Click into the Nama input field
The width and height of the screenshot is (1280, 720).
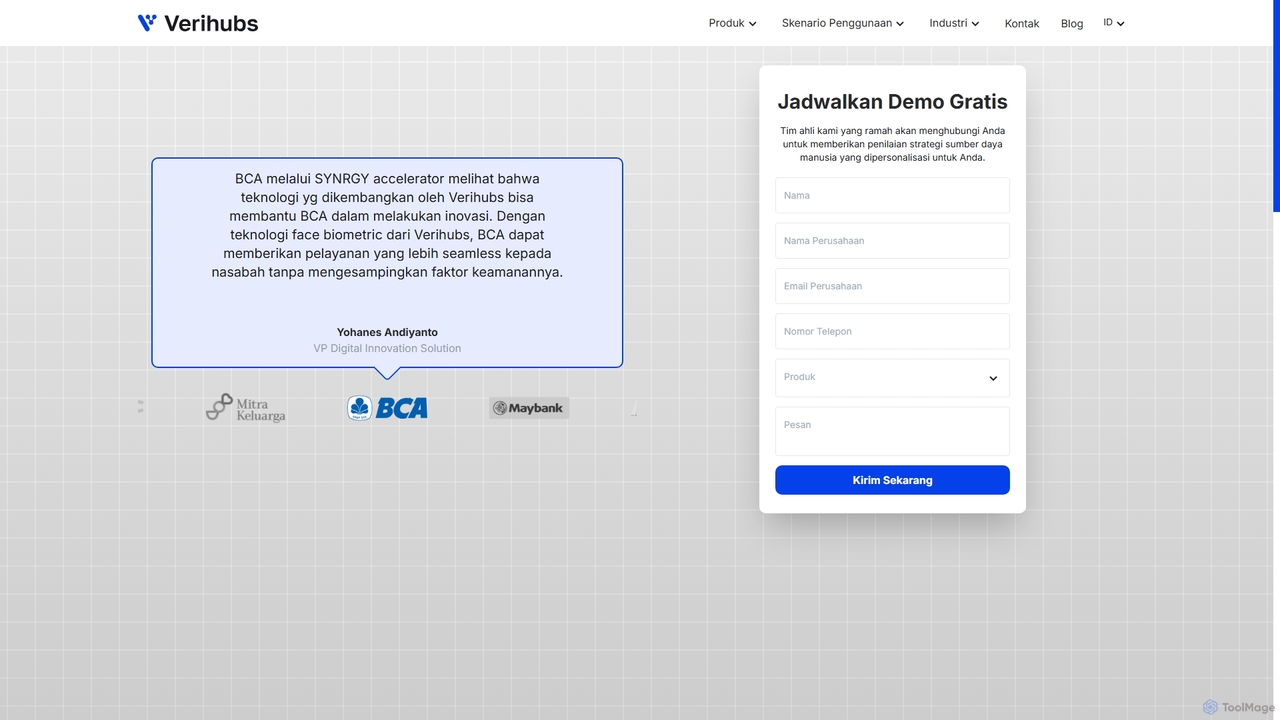click(892, 195)
